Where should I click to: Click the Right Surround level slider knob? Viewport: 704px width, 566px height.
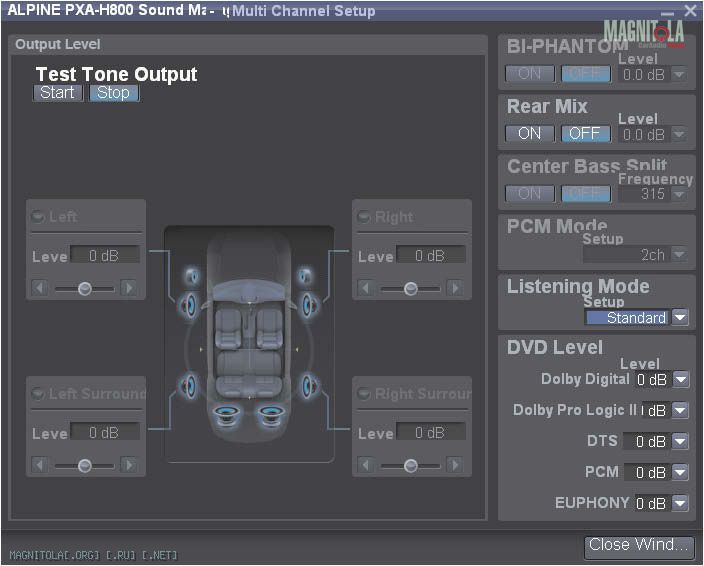point(411,465)
